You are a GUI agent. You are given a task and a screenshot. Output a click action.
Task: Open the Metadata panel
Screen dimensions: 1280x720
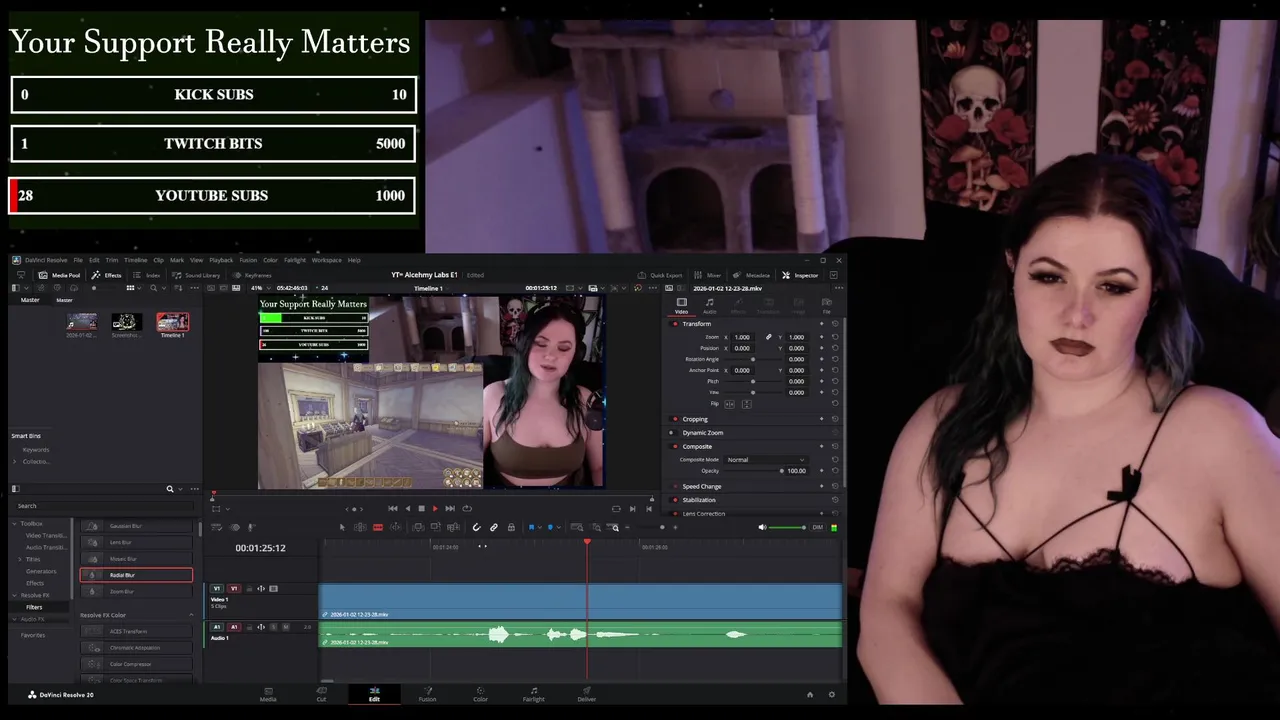[x=752, y=275]
